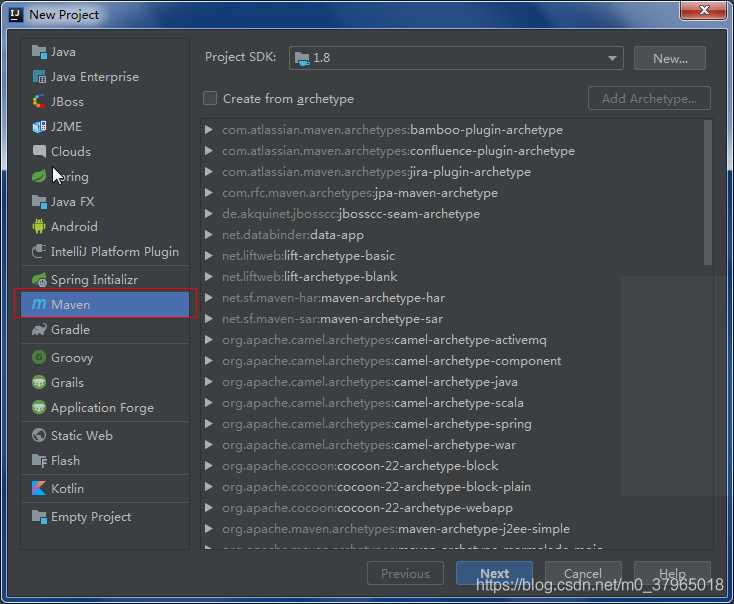Screen dimensions: 734x604
Task: Click New... SDK button
Action: 670,59
